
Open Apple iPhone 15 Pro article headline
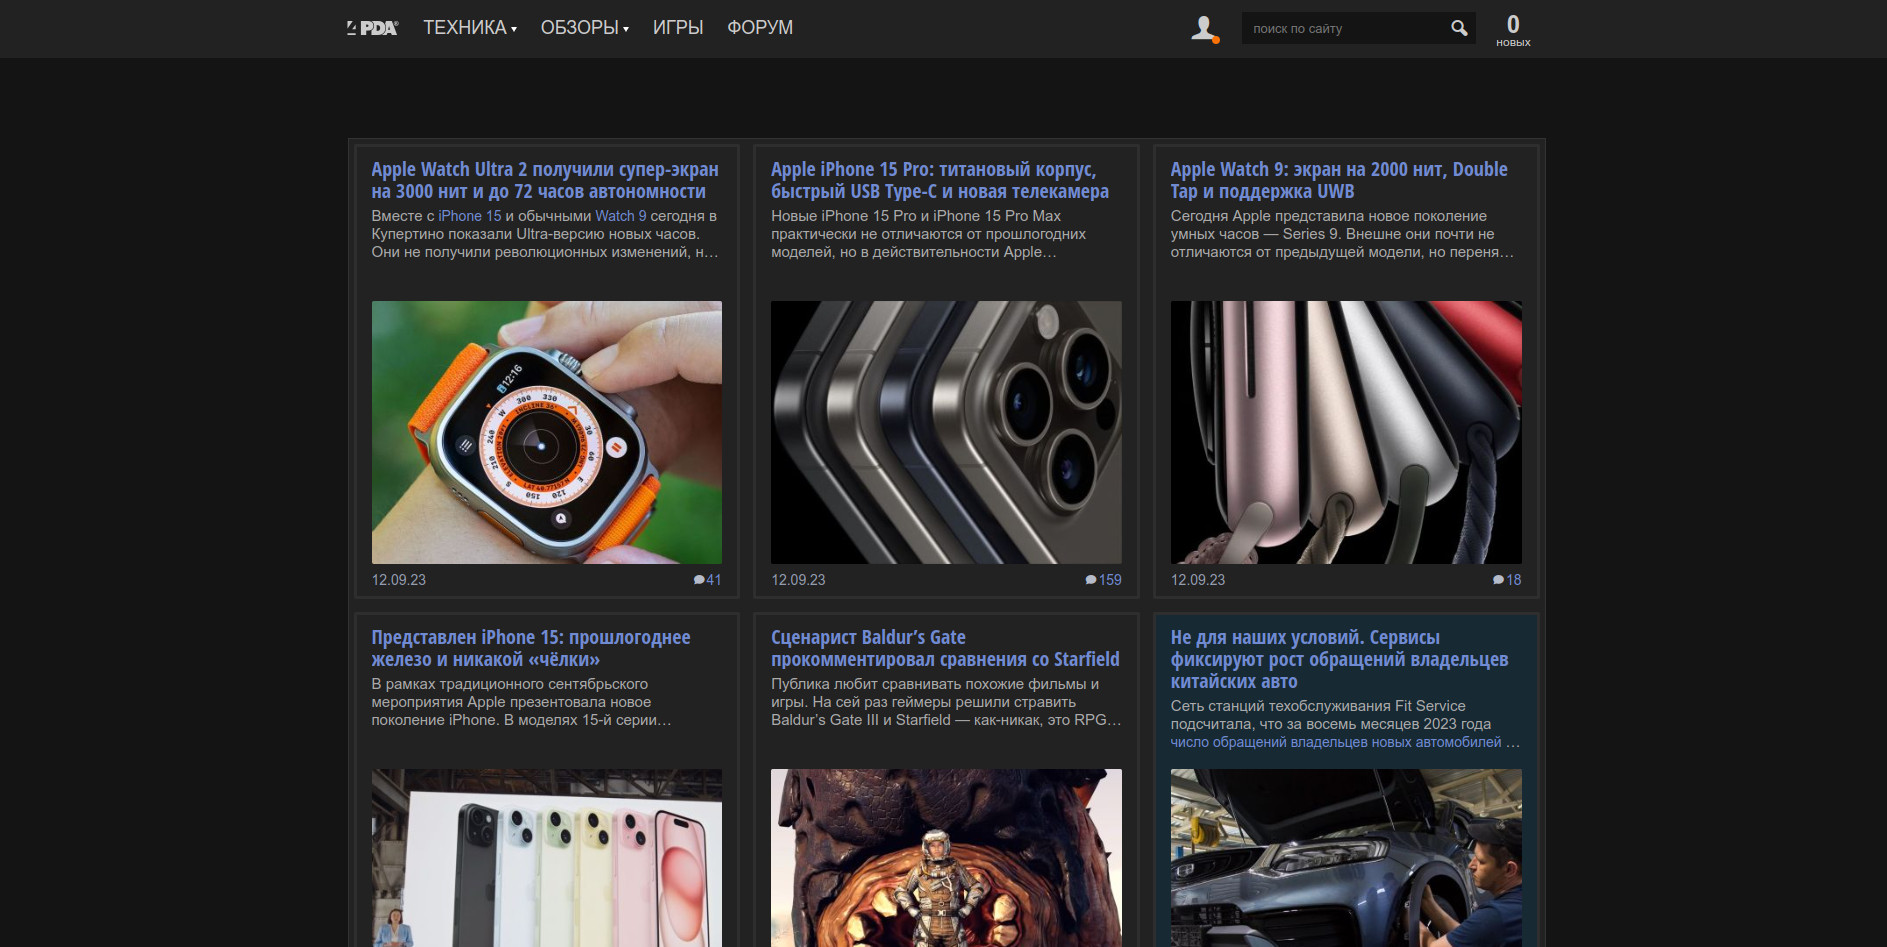click(940, 180)
